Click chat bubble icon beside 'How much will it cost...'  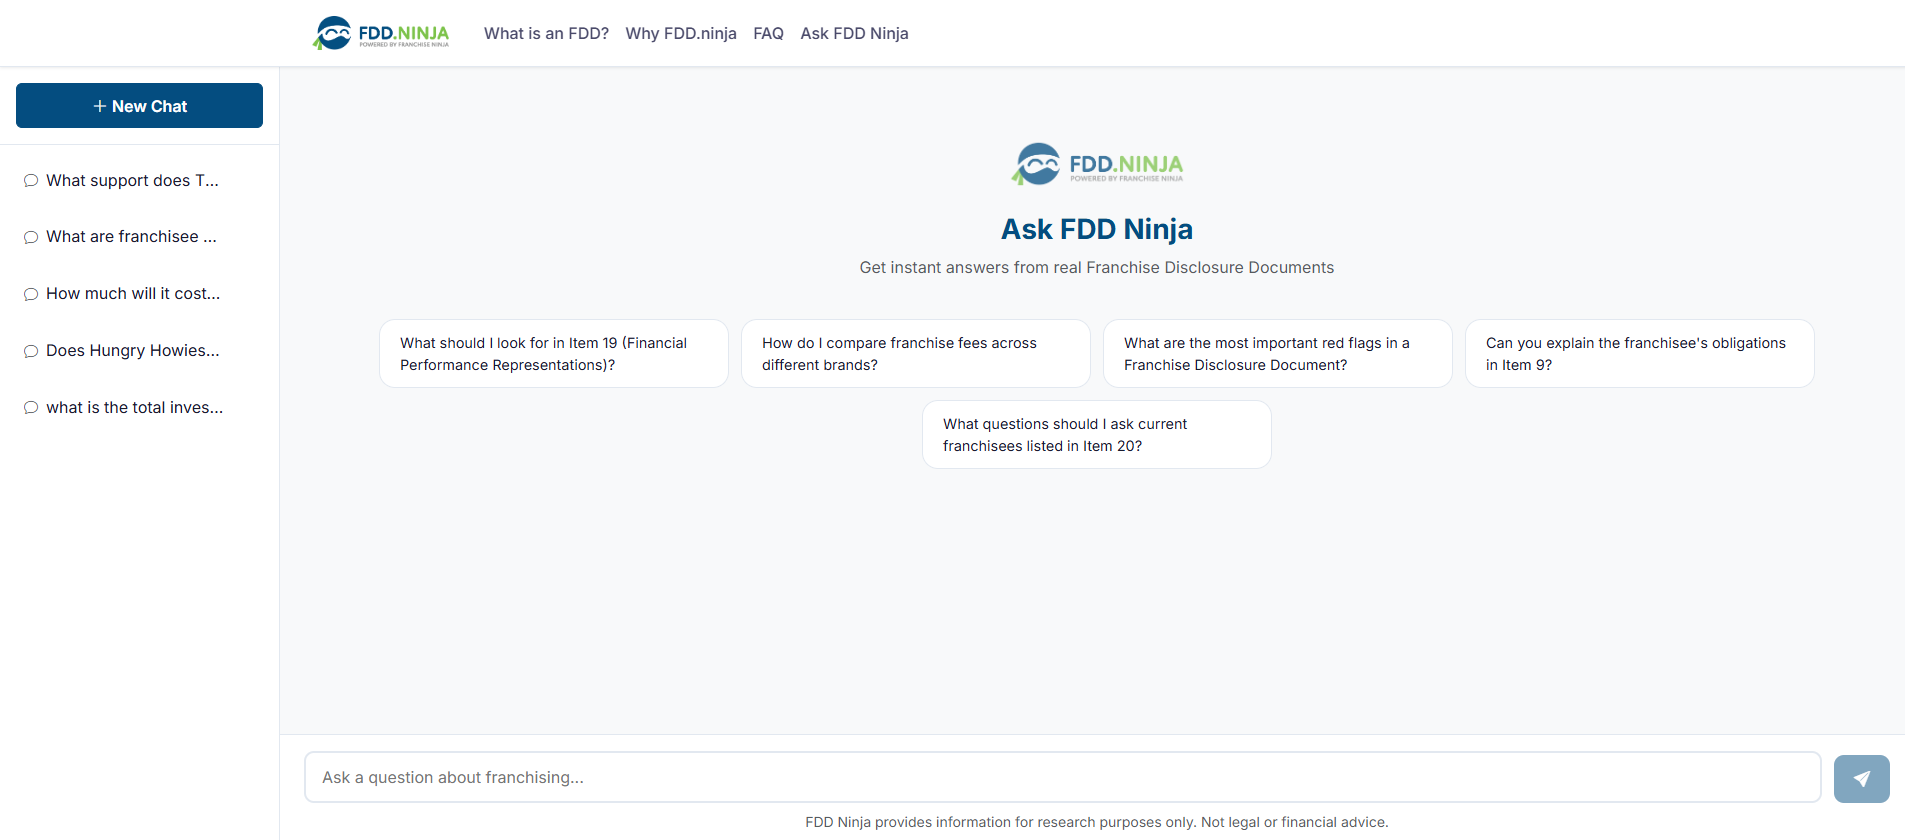pyautogui.click(x=31, y=294)
